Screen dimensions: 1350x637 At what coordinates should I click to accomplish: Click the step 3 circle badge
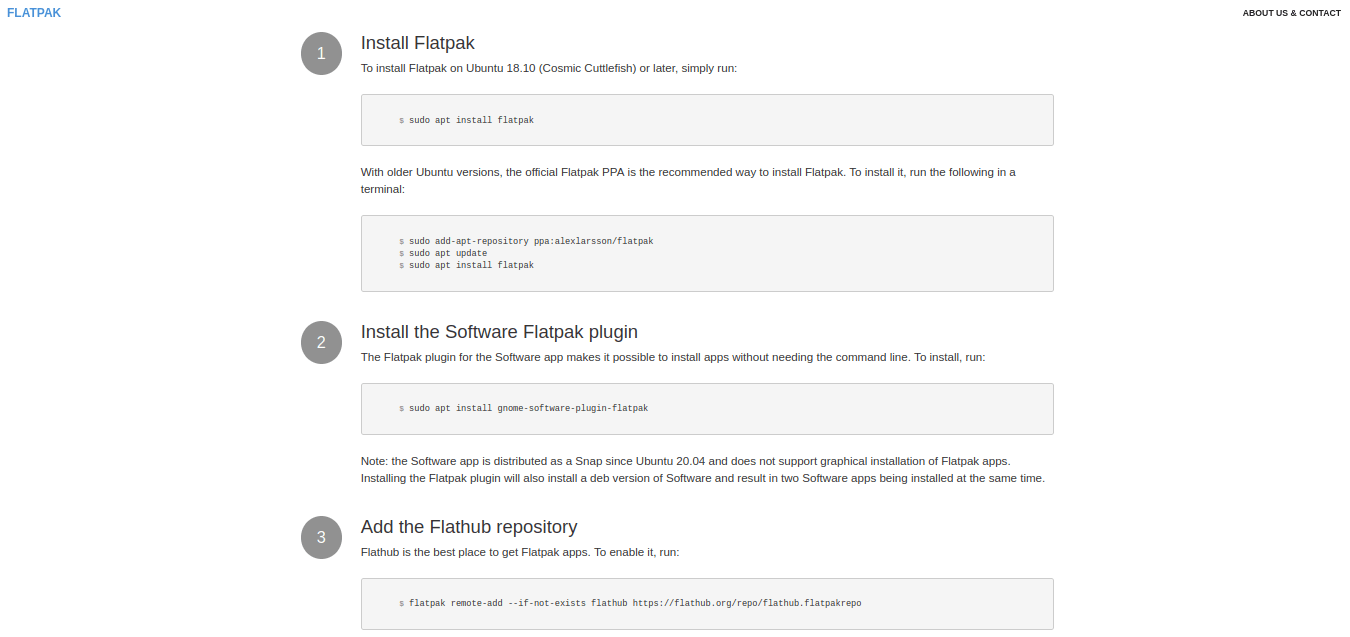pos(321,538)
